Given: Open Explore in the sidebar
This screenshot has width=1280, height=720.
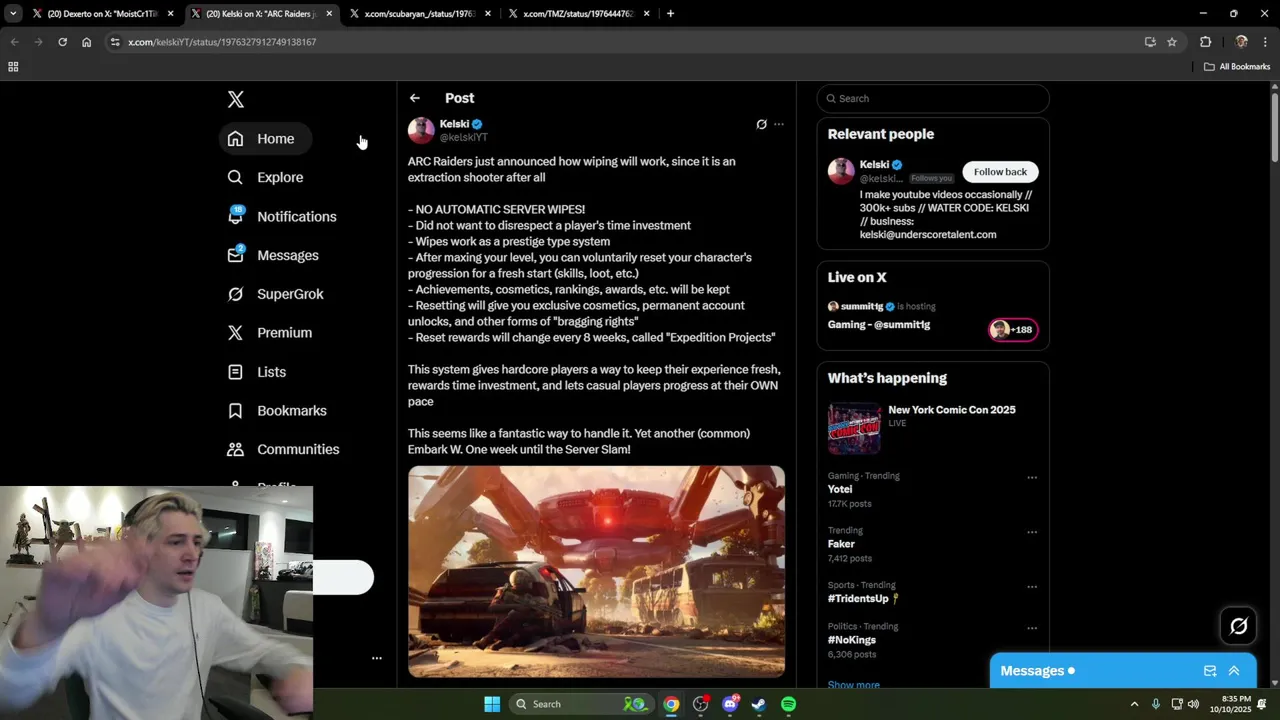Looking at the screenshot, I should (x=265, y=177).
